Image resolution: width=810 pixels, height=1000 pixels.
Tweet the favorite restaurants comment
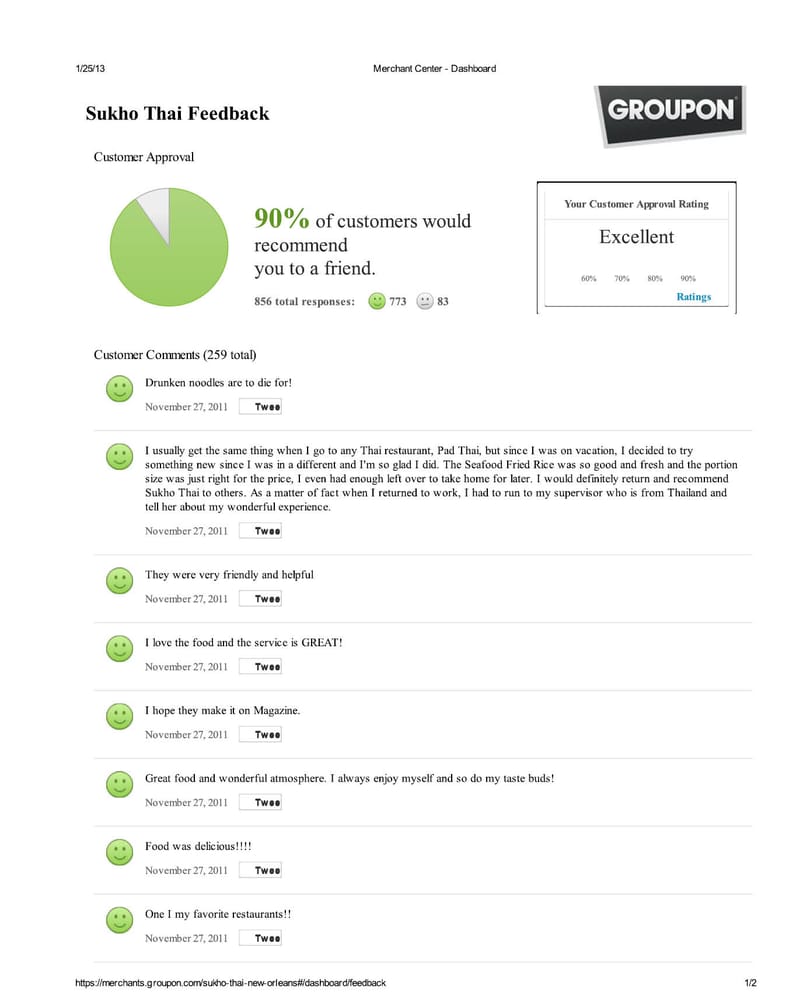click(x=261, y=939)
